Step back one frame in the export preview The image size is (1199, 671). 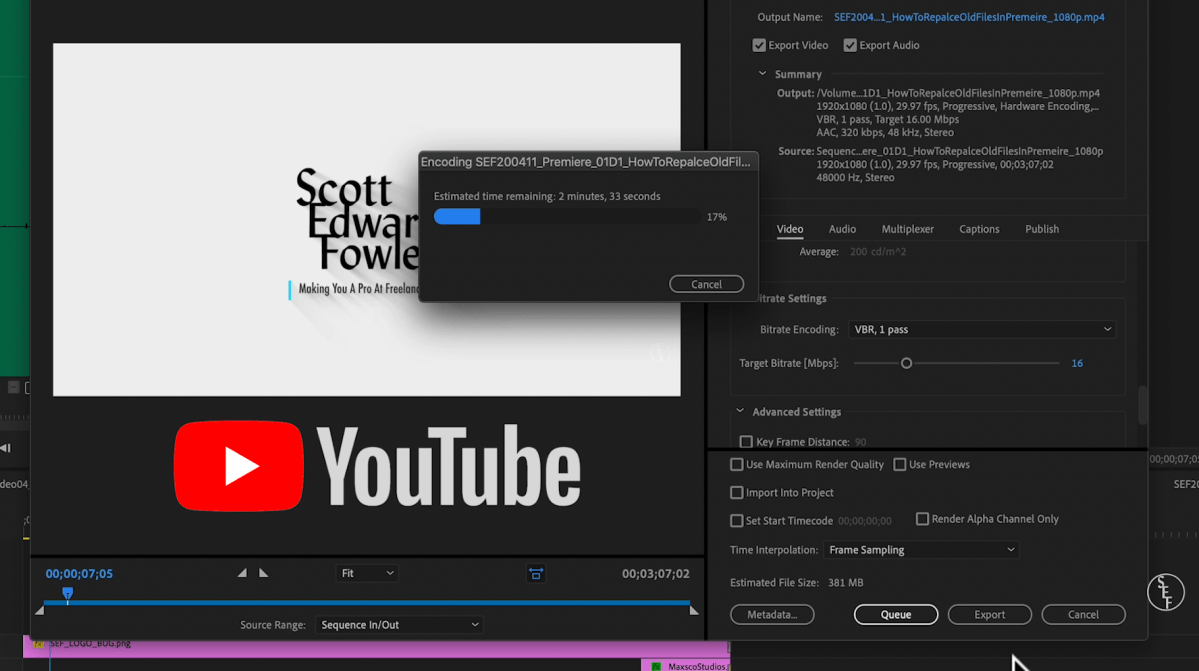pos(241,572)
